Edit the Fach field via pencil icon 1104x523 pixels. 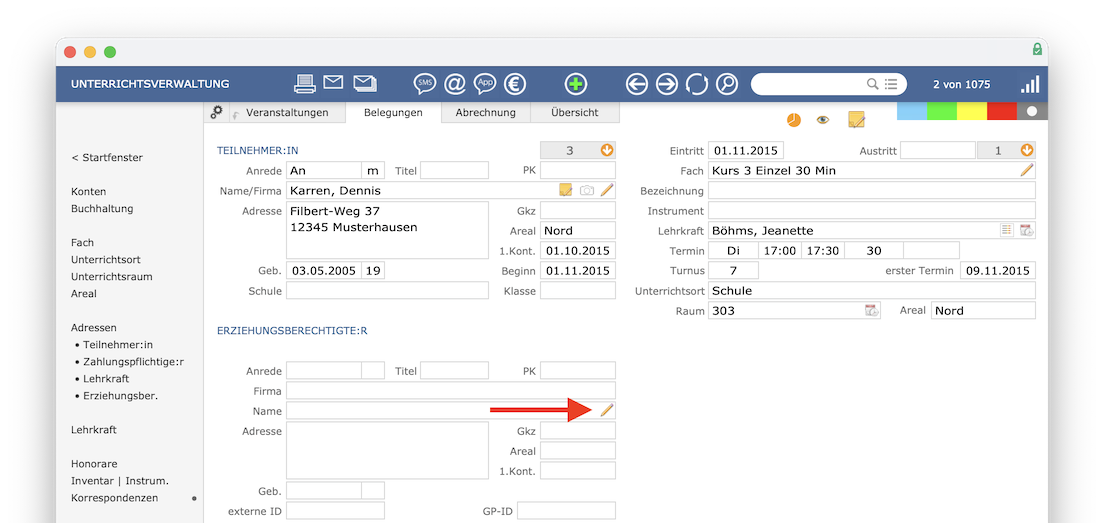click(x=1027, y=170)
